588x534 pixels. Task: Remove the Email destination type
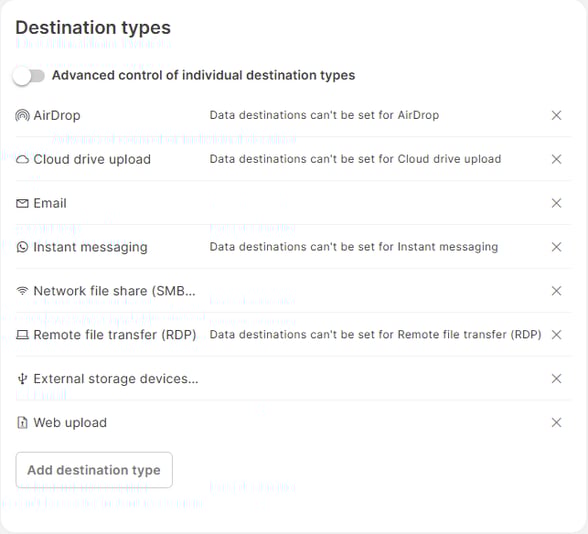[x=556, y=203]
